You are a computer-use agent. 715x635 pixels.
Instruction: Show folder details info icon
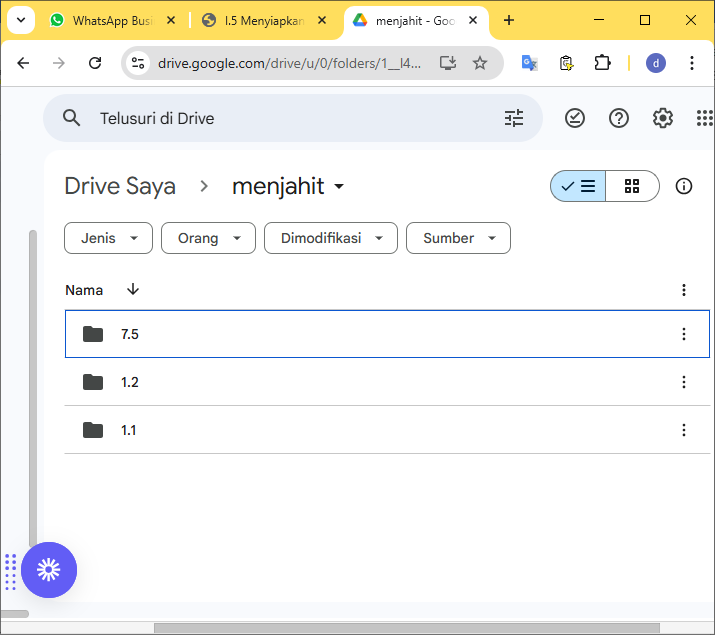684,186
